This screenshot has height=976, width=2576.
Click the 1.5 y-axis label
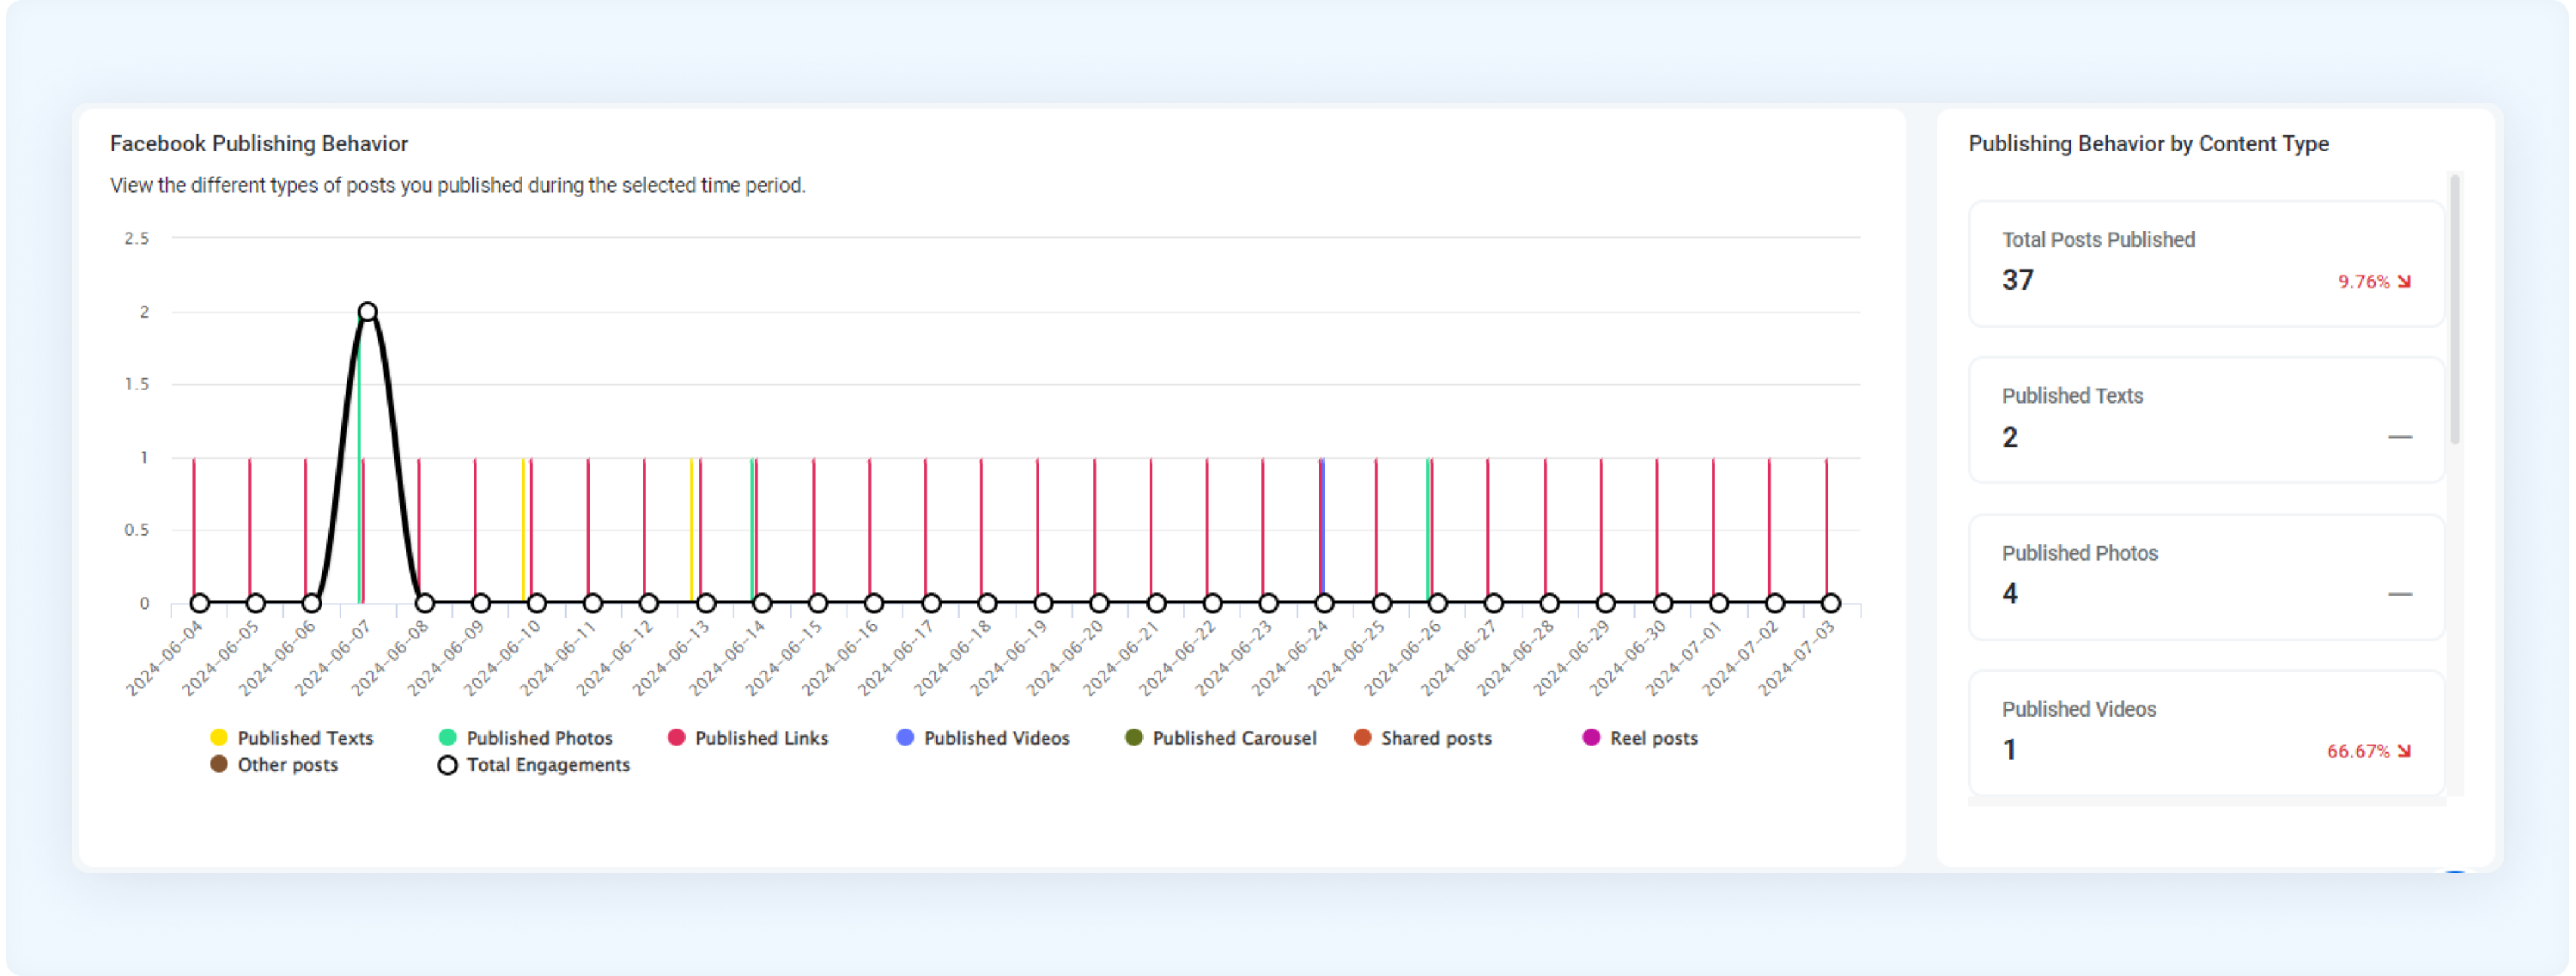click(137, 384)
